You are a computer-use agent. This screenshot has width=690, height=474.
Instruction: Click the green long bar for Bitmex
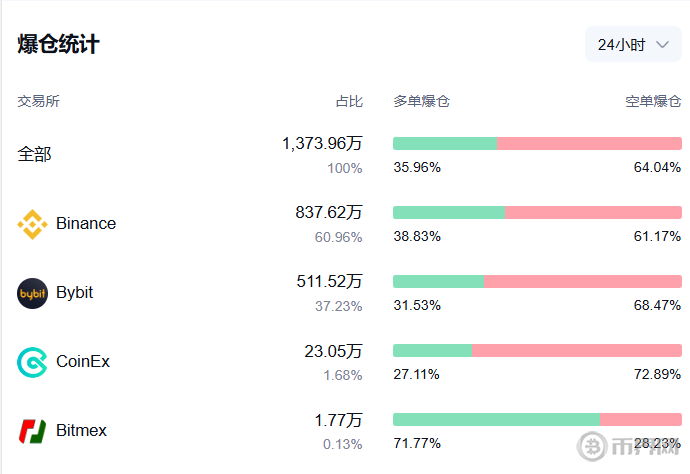496,419
